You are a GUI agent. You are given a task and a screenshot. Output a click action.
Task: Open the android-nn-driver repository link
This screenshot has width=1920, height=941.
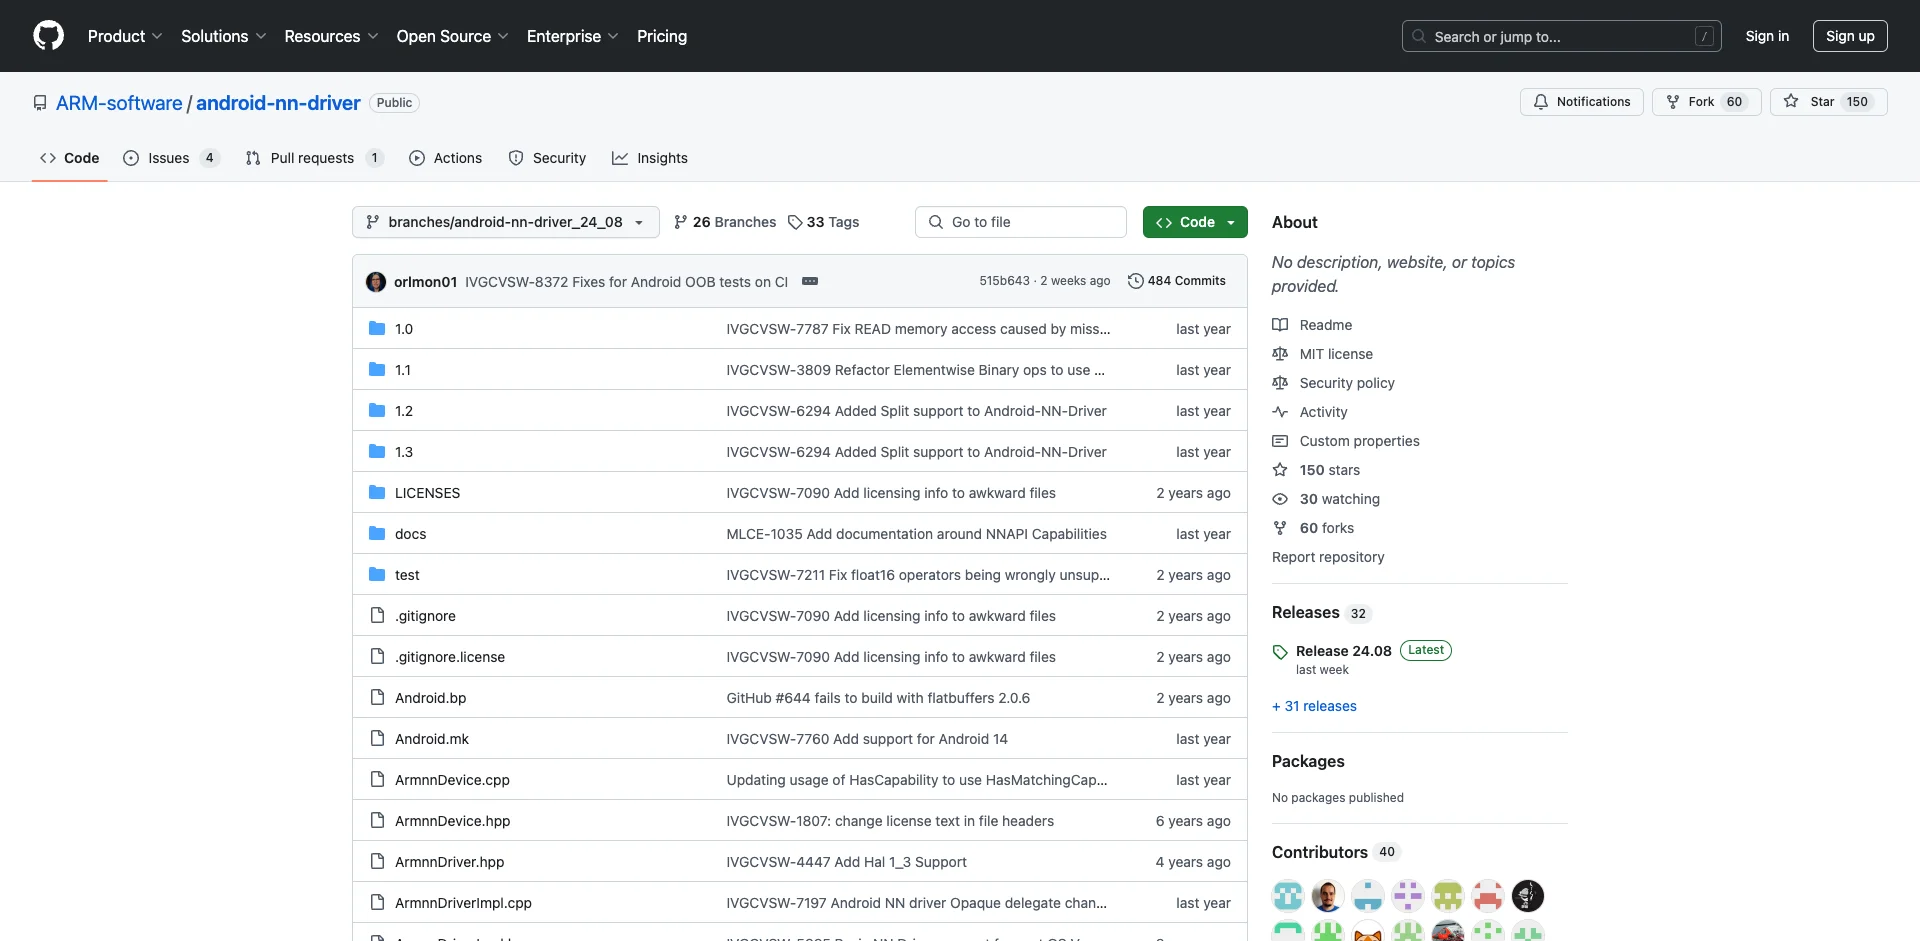click(278, 103)
